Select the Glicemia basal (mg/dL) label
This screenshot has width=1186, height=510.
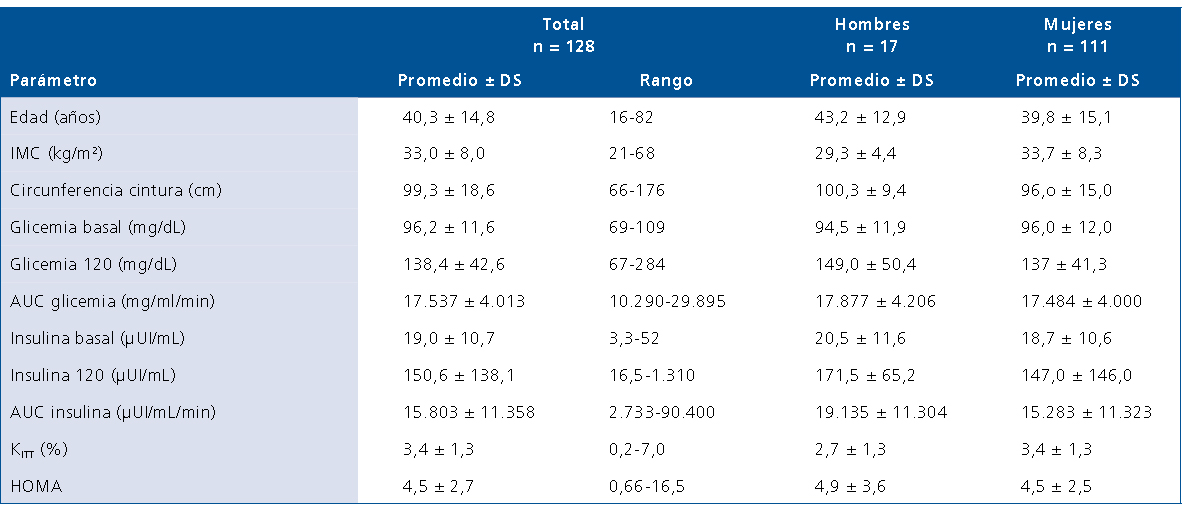click(97, 227)
